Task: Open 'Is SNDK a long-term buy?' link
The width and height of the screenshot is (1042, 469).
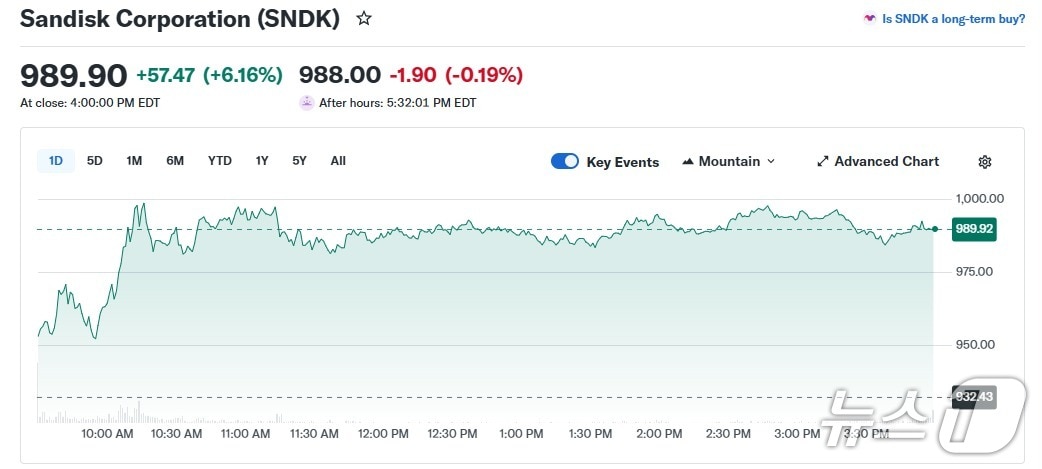Action: click(x=953, y=19)
